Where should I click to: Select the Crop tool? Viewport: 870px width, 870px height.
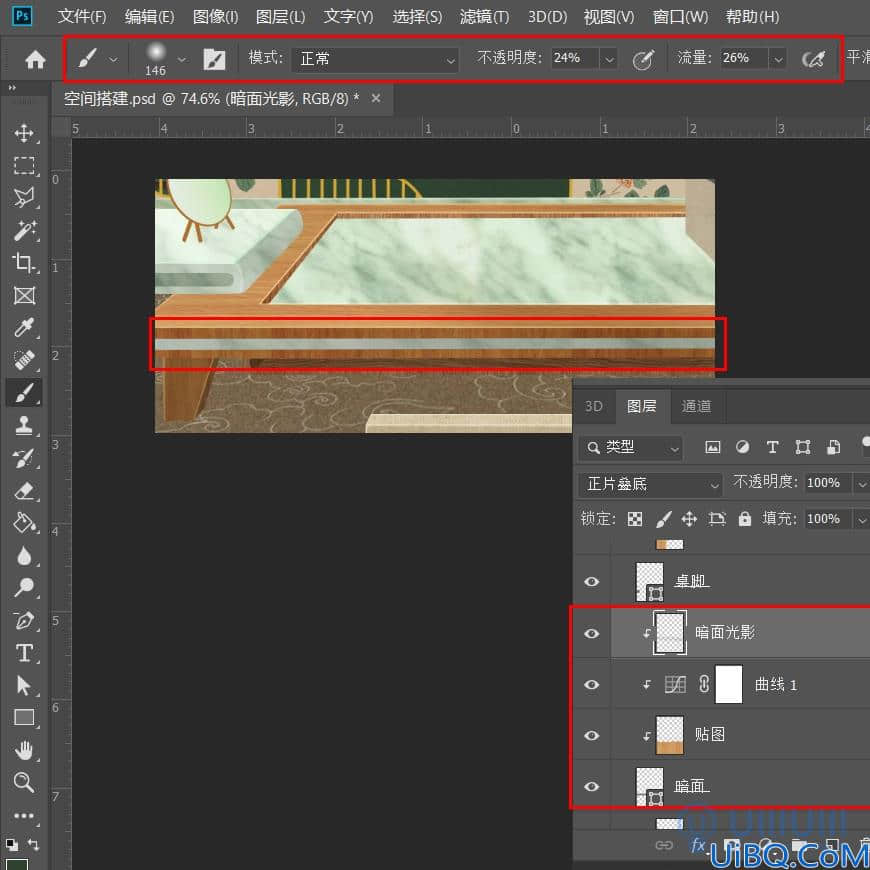point(24,262)
